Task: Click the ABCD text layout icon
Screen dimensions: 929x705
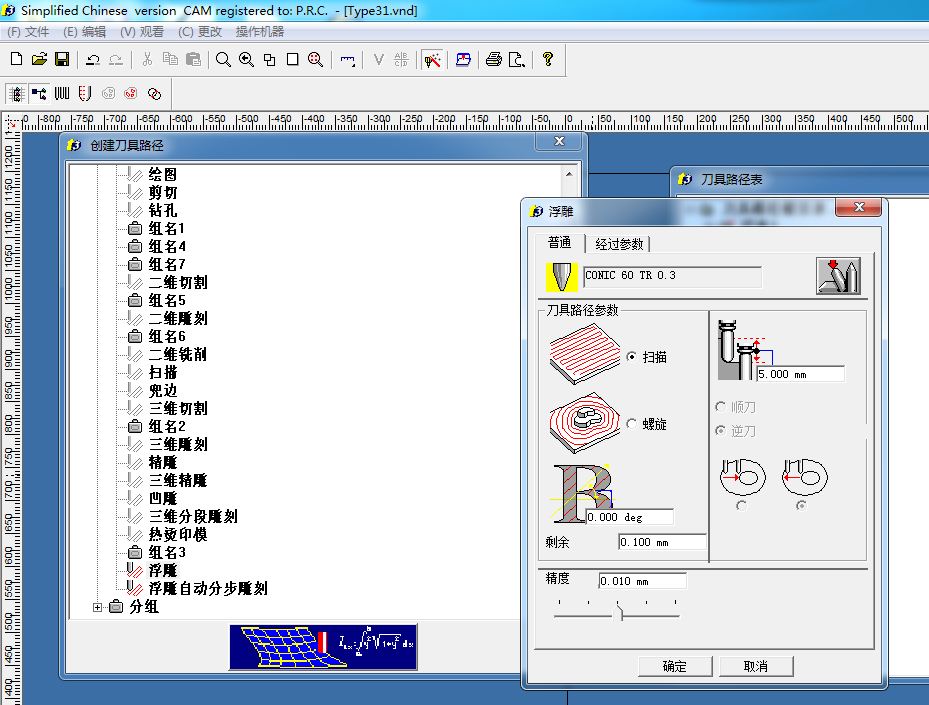Action: (401, 59)
